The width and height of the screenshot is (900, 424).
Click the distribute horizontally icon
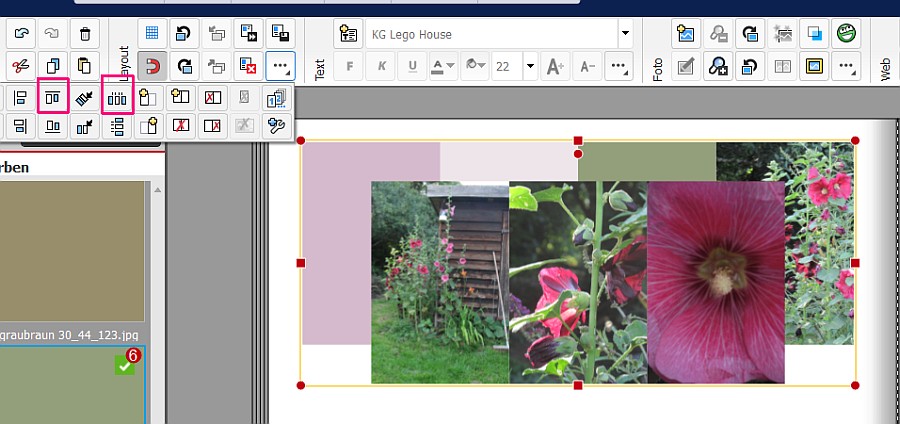(x=118, y=97)
